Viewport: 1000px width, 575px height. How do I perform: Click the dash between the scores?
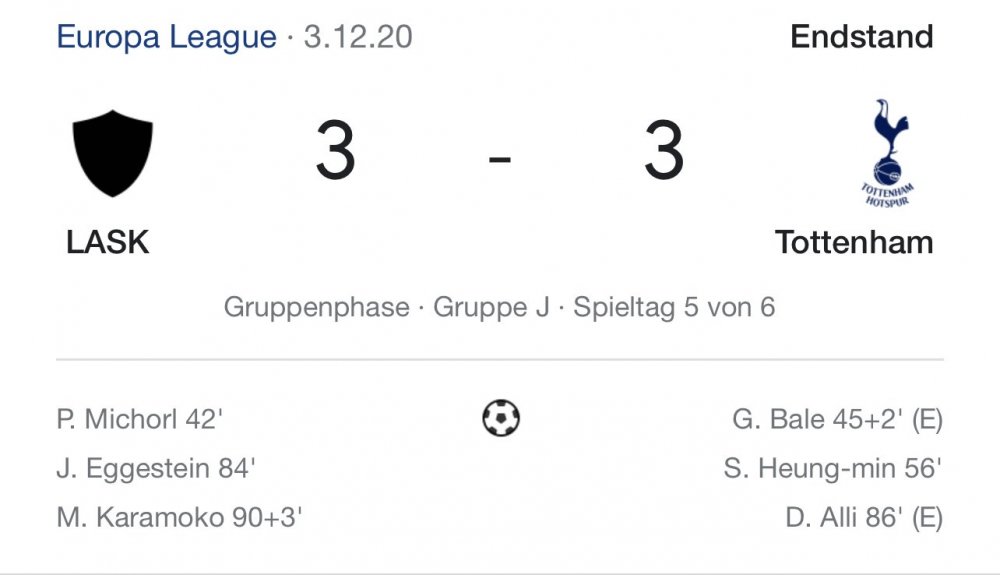(500, 157)
